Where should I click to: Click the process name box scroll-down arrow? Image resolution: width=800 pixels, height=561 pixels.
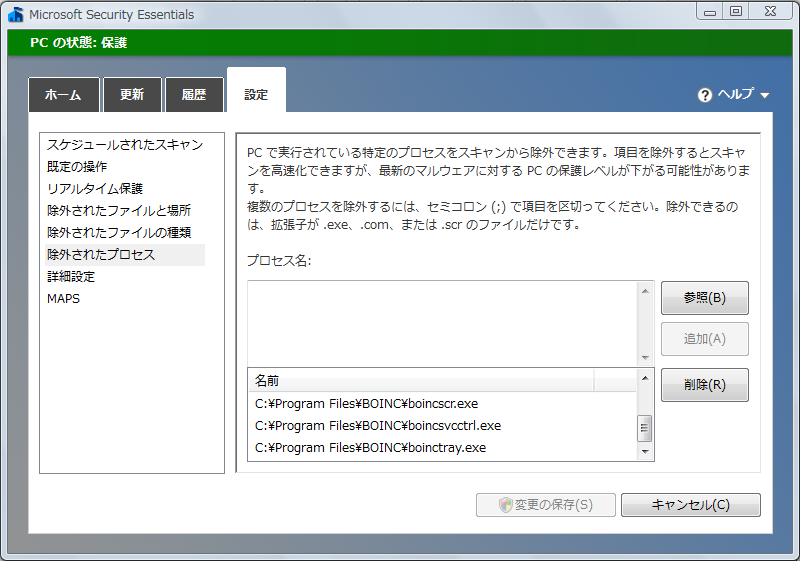(x=645, y=358)
